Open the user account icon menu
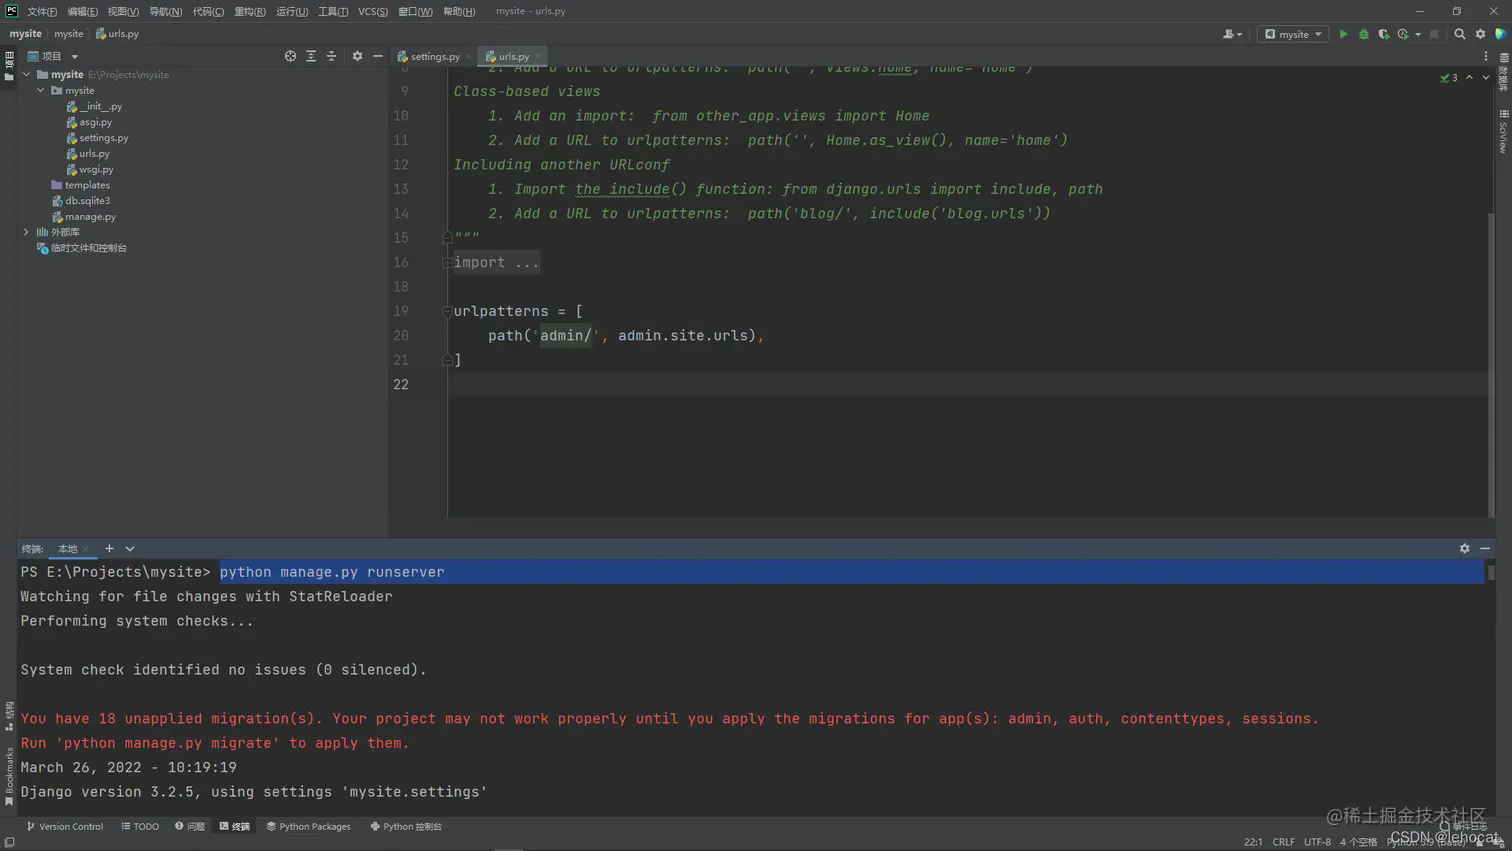Screen dimensions: 1512x851 1232,34
